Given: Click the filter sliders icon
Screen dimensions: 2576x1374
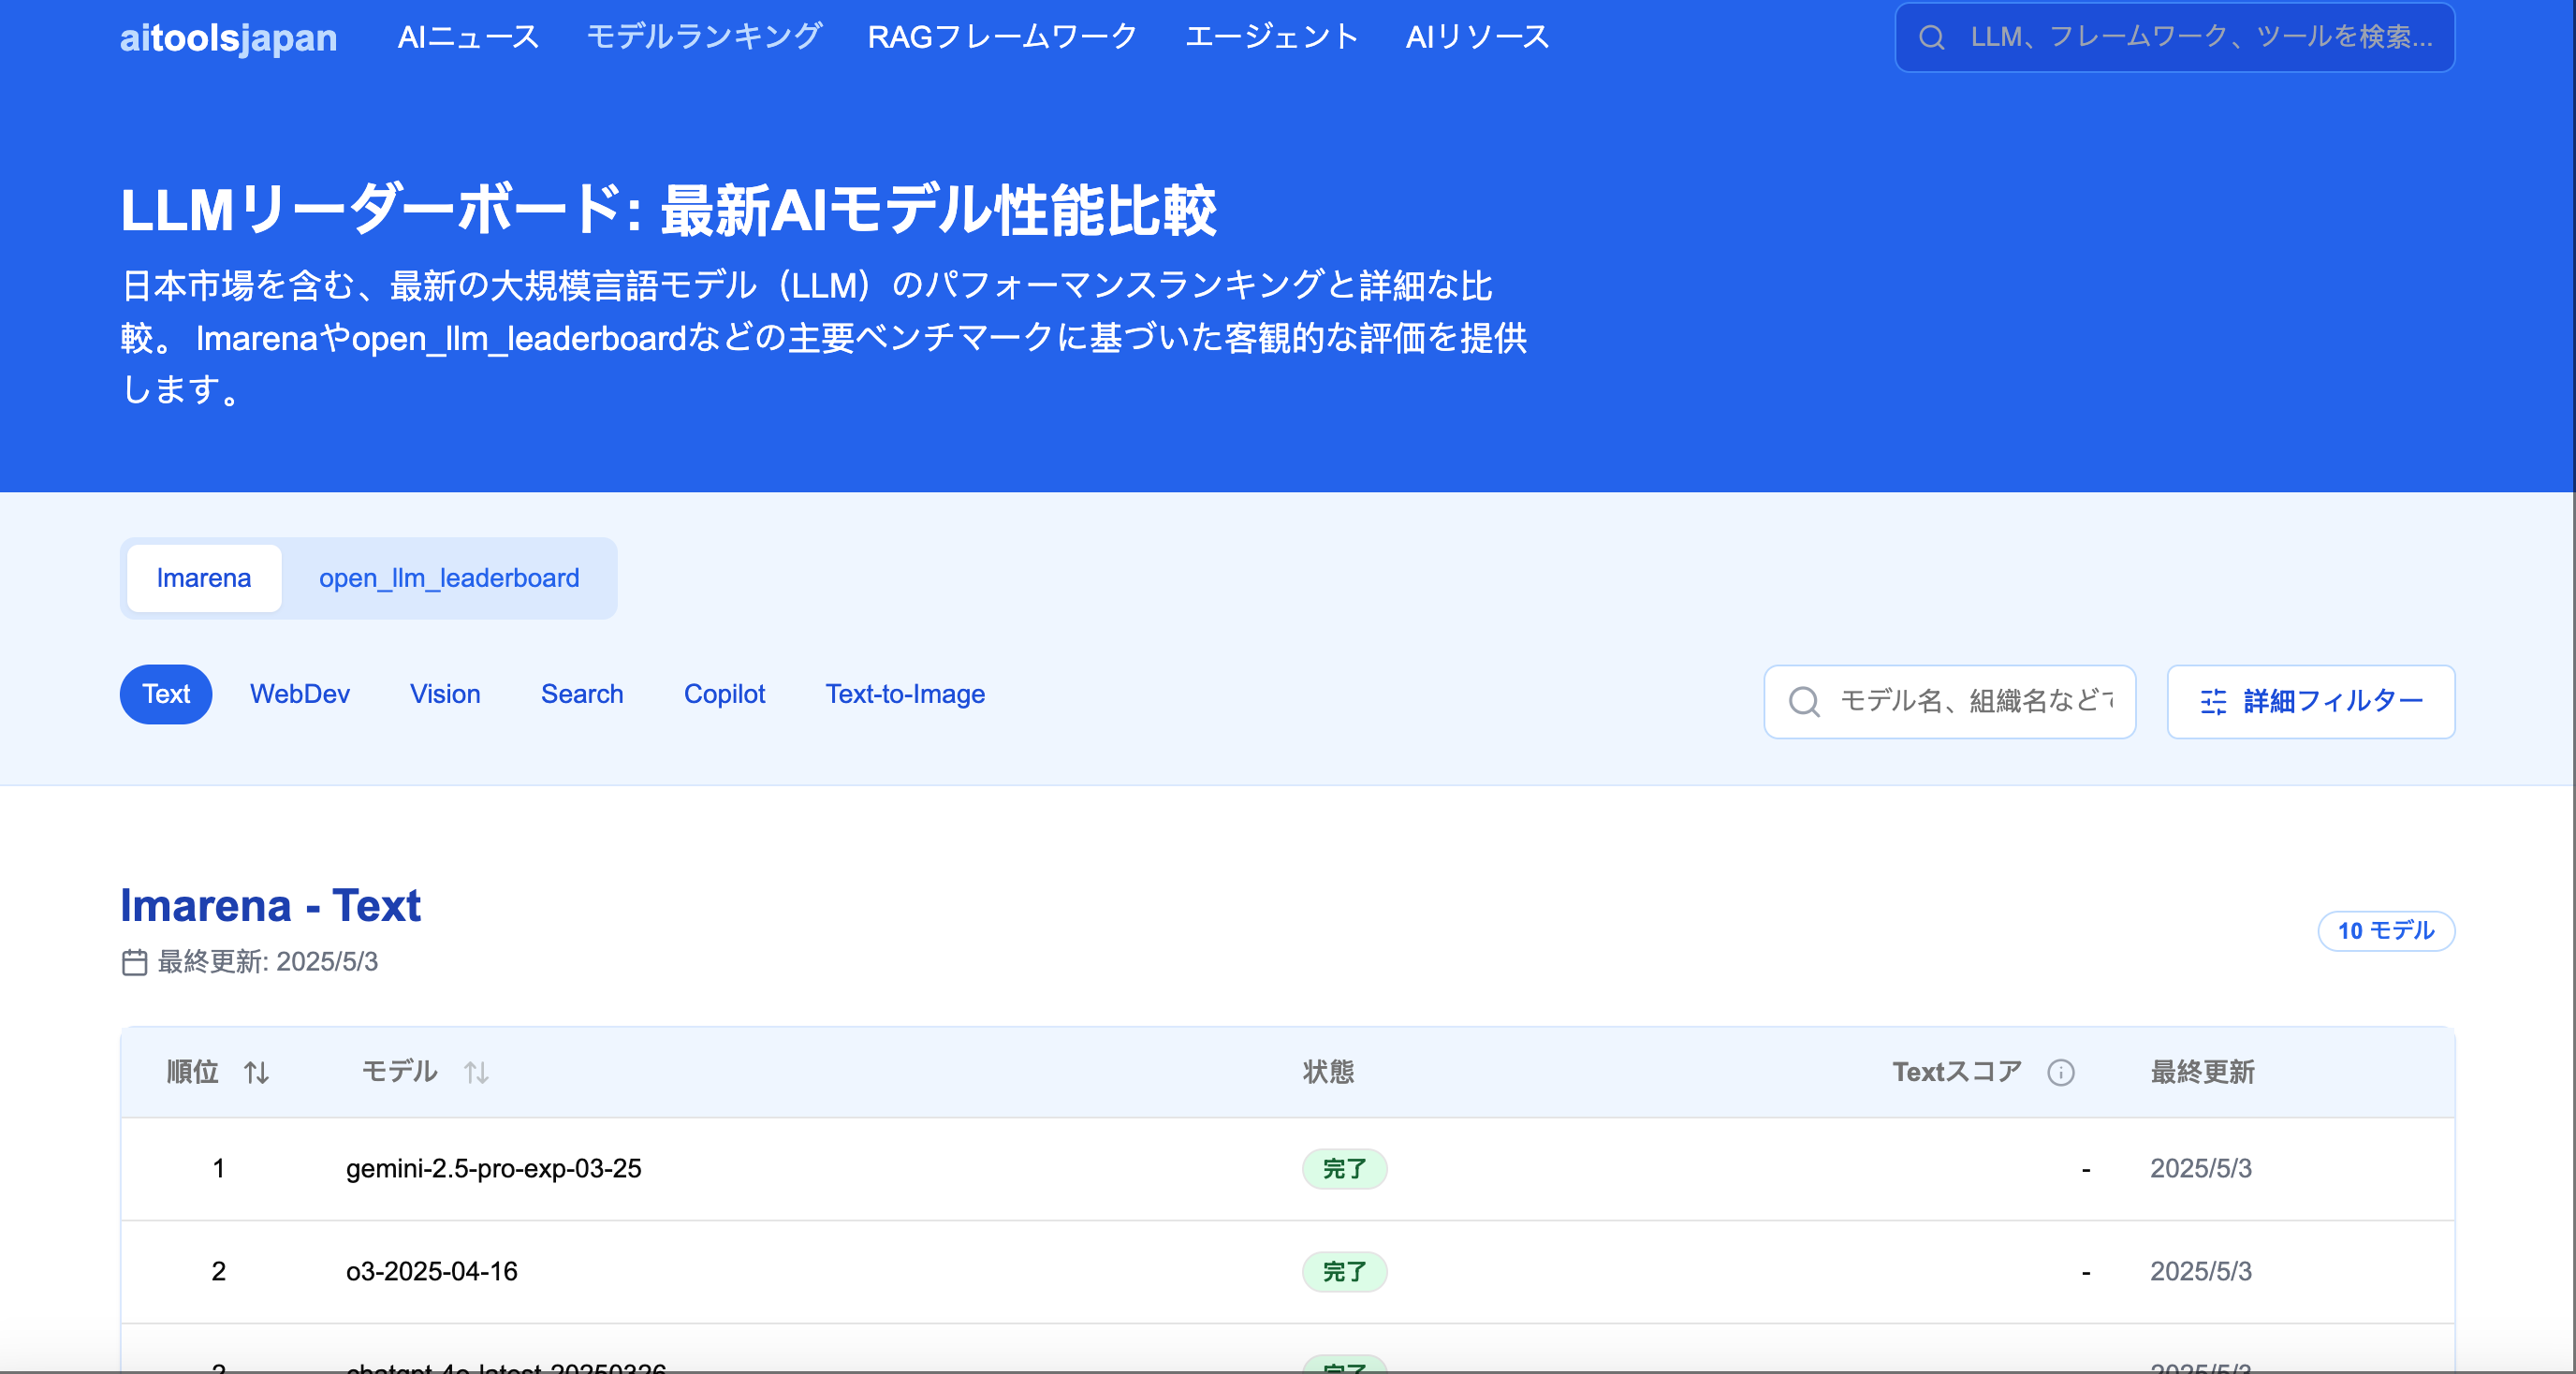Looking at the screenshot, I should click(x=2213, y=702).
